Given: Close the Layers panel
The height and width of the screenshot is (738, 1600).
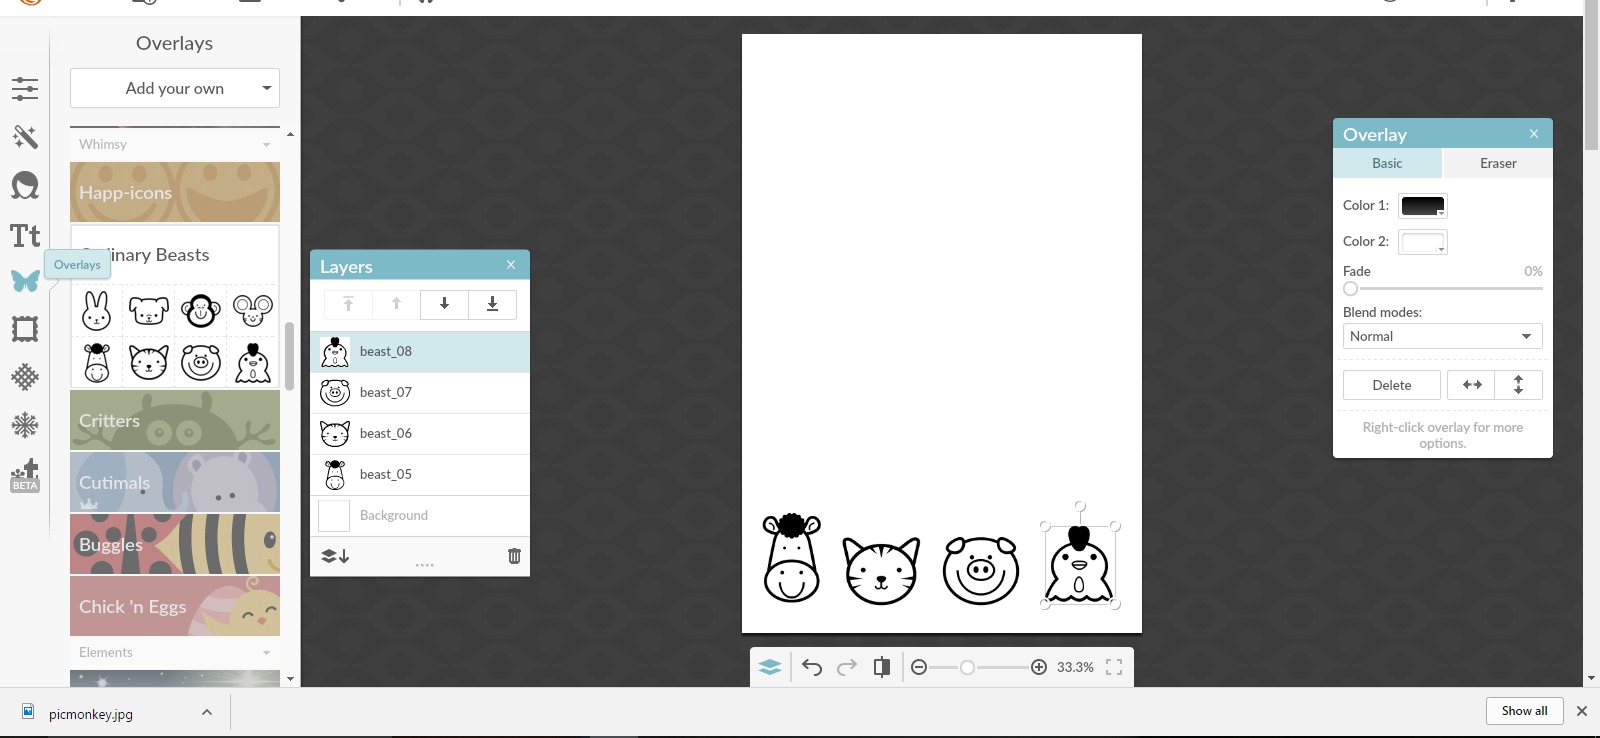Looking at the screenshot, I should tap(511, 265).
